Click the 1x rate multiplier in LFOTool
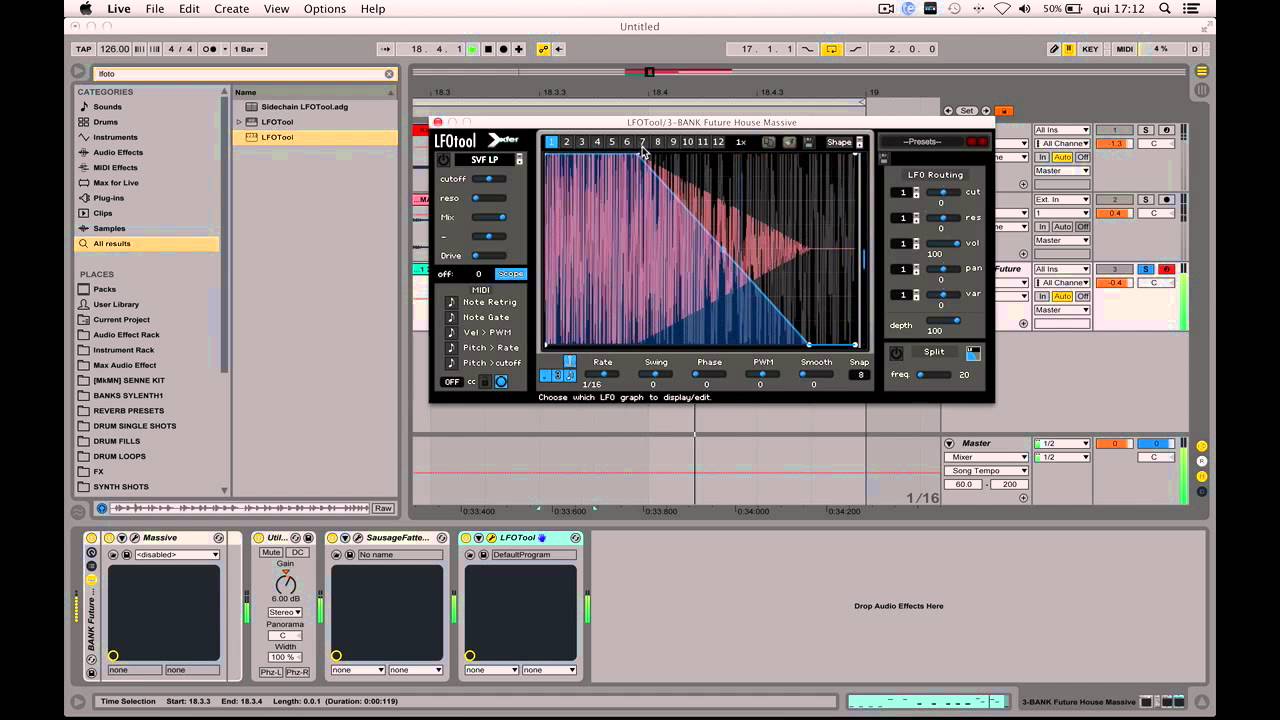1280x720 pixels. (741, 142)
